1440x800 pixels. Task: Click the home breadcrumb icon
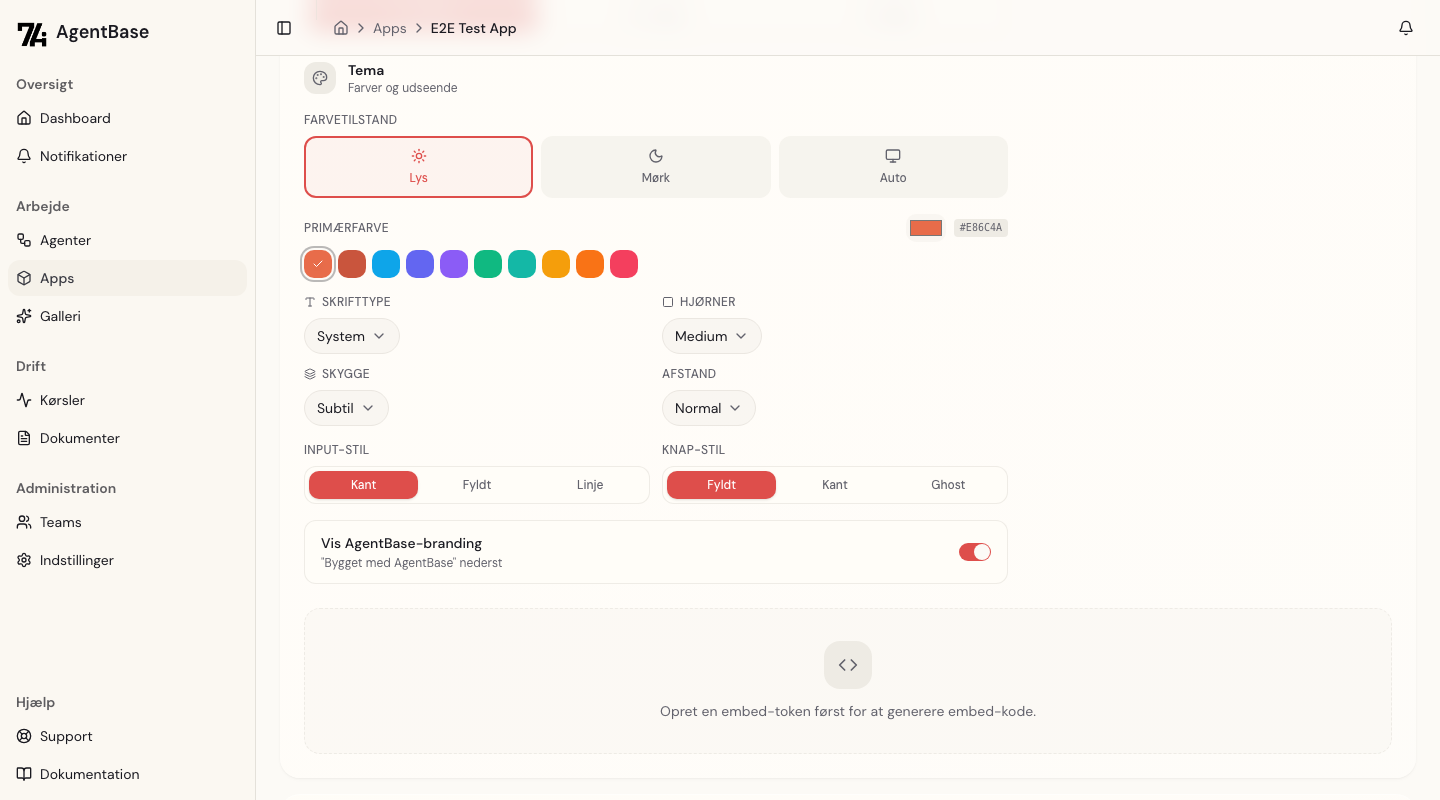341,28
